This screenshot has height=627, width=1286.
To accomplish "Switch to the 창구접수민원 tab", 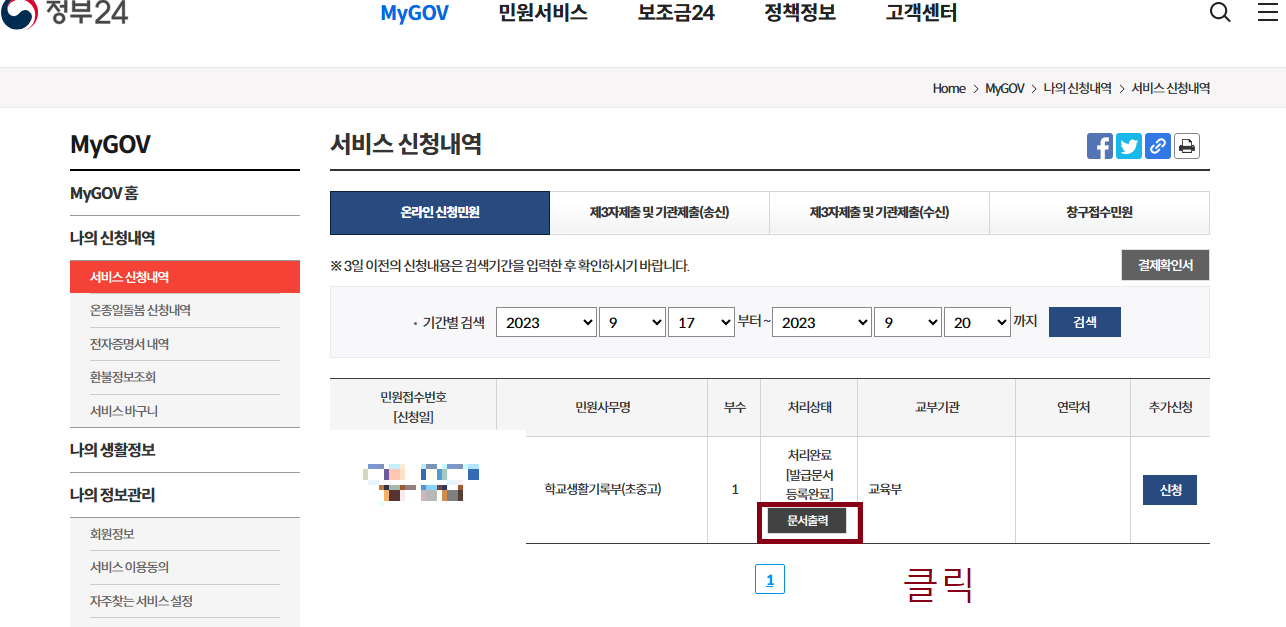I will pos(1099,213).
